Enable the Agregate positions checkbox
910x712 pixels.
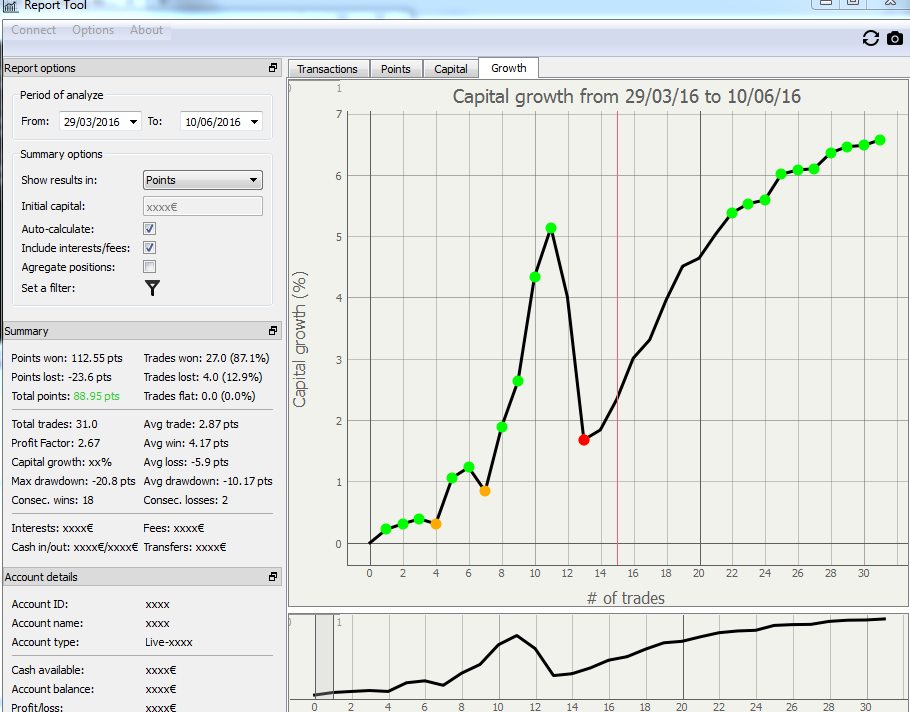pos(150,267)
